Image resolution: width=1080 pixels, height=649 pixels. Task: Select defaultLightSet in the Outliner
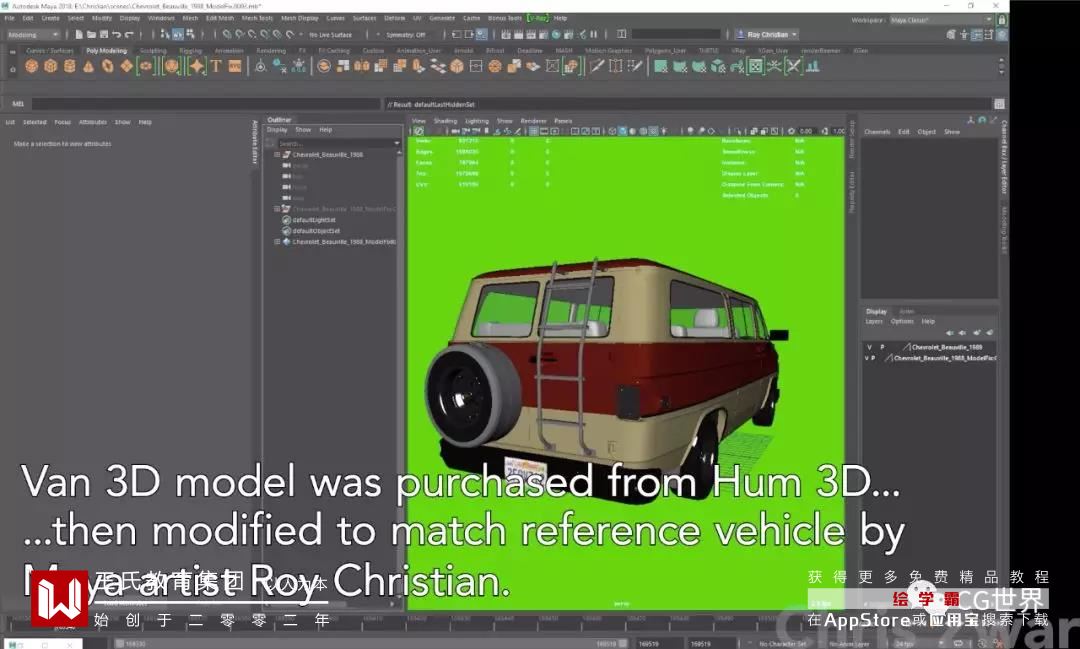coord(313,220)
